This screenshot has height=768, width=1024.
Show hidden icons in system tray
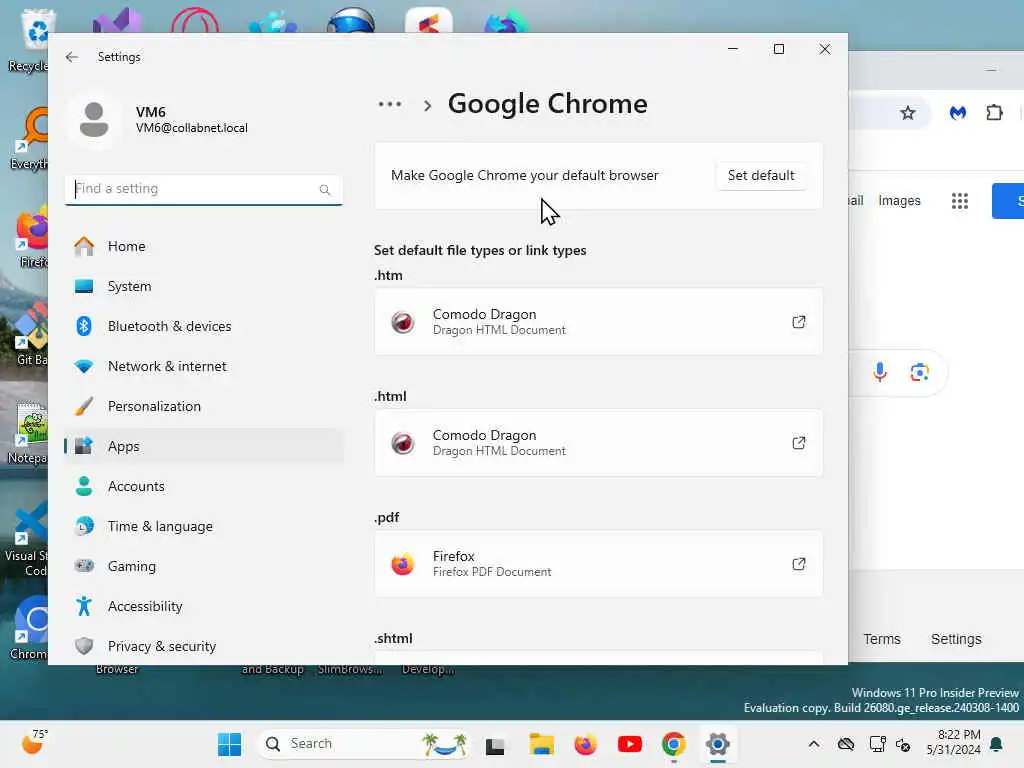814,744
